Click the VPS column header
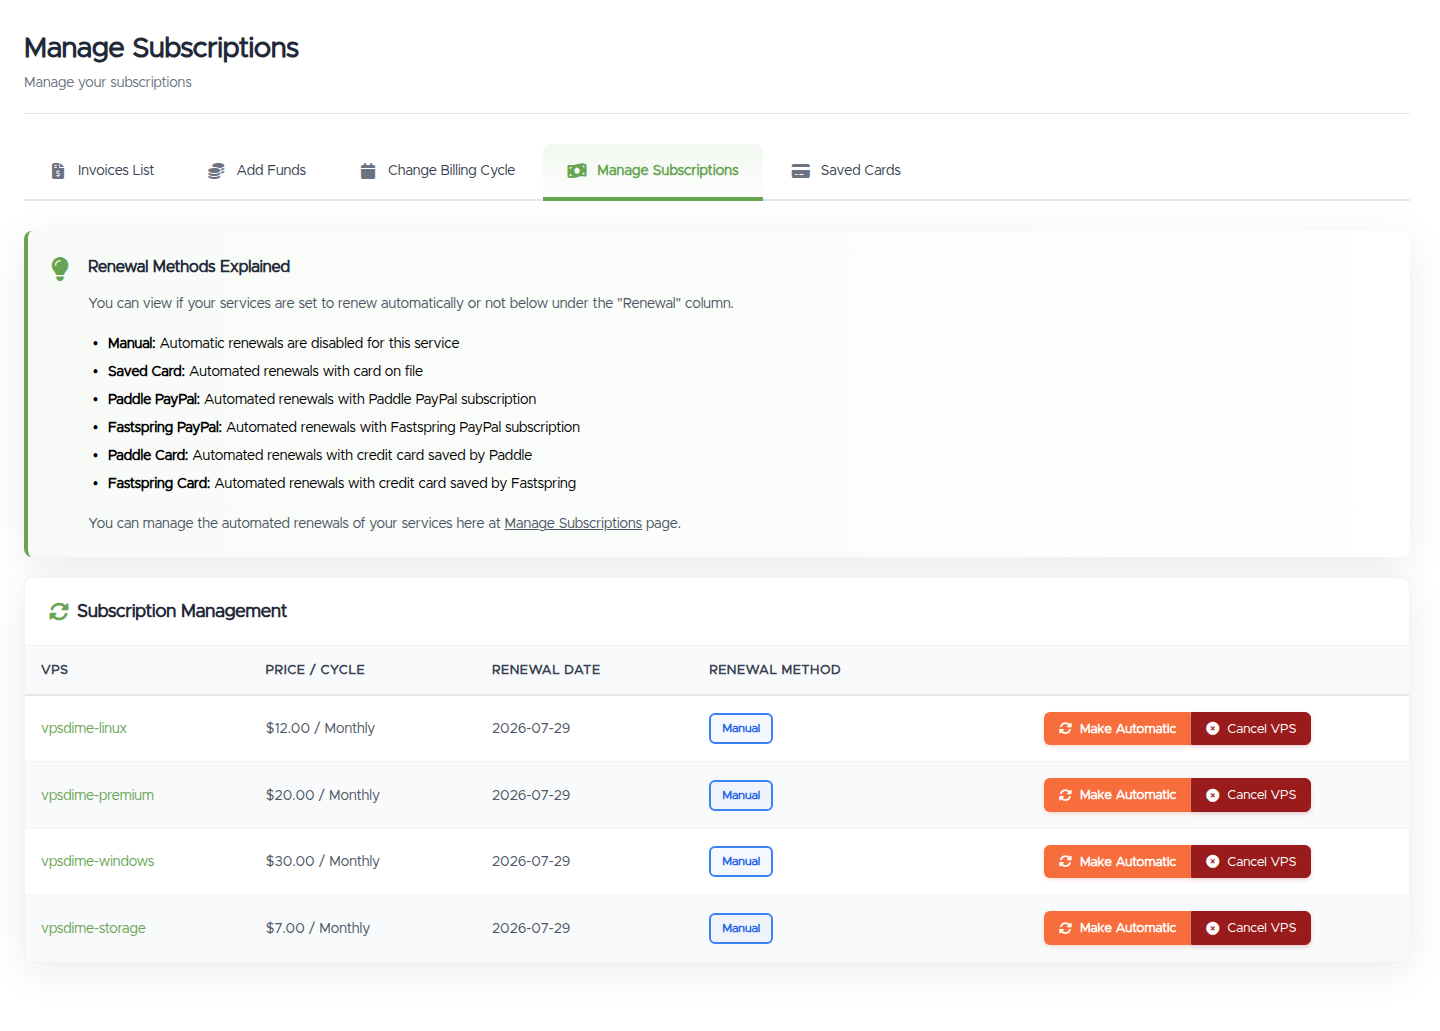 point(55,670)
